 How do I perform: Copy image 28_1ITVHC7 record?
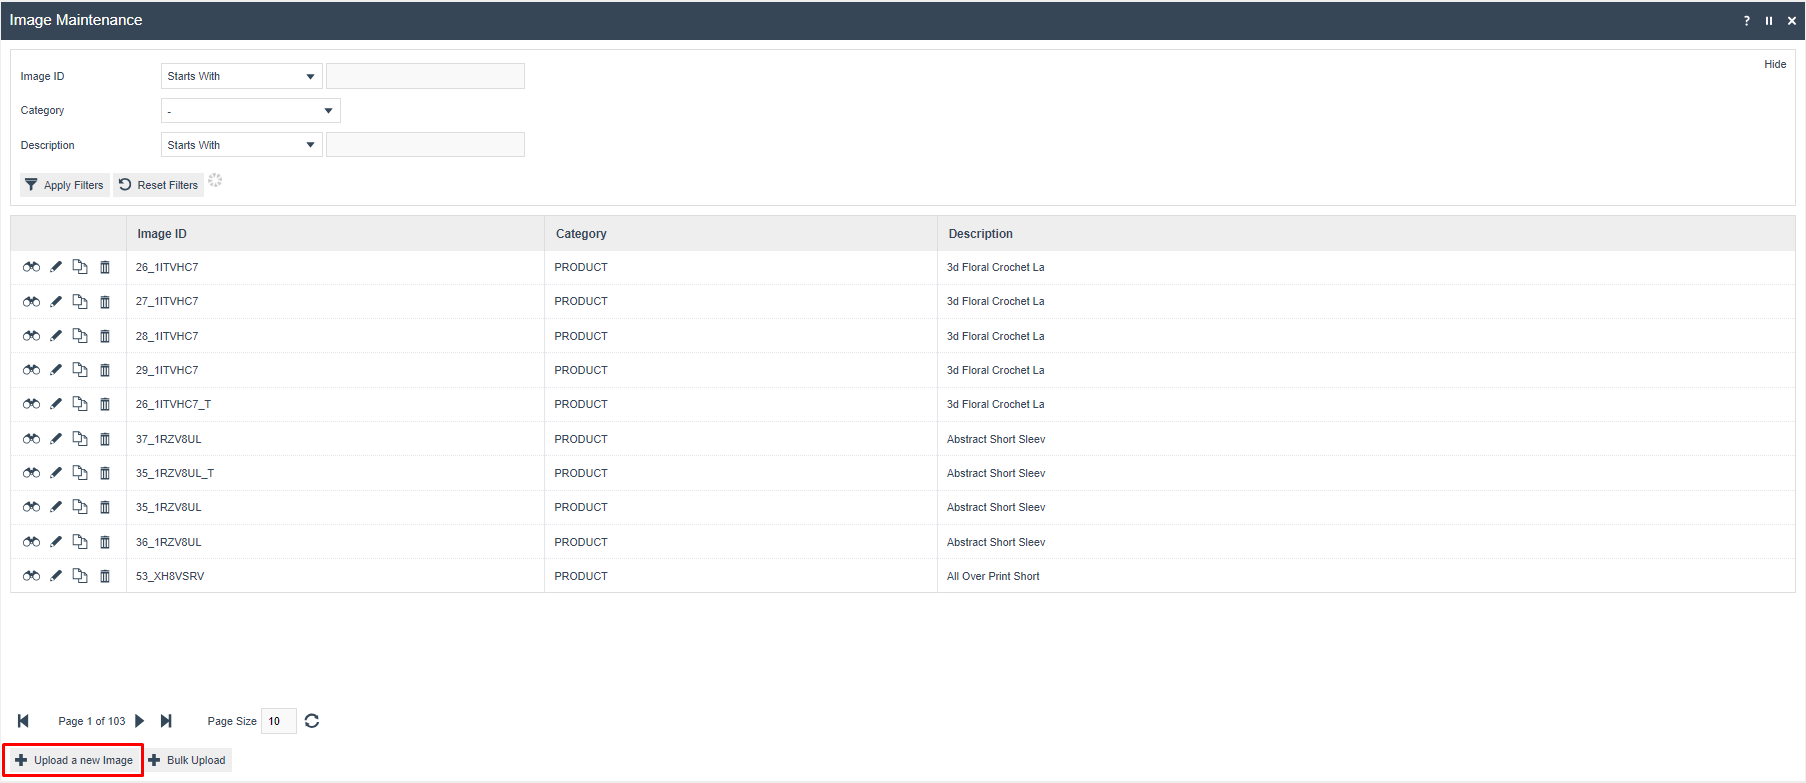tap(80, 336)
